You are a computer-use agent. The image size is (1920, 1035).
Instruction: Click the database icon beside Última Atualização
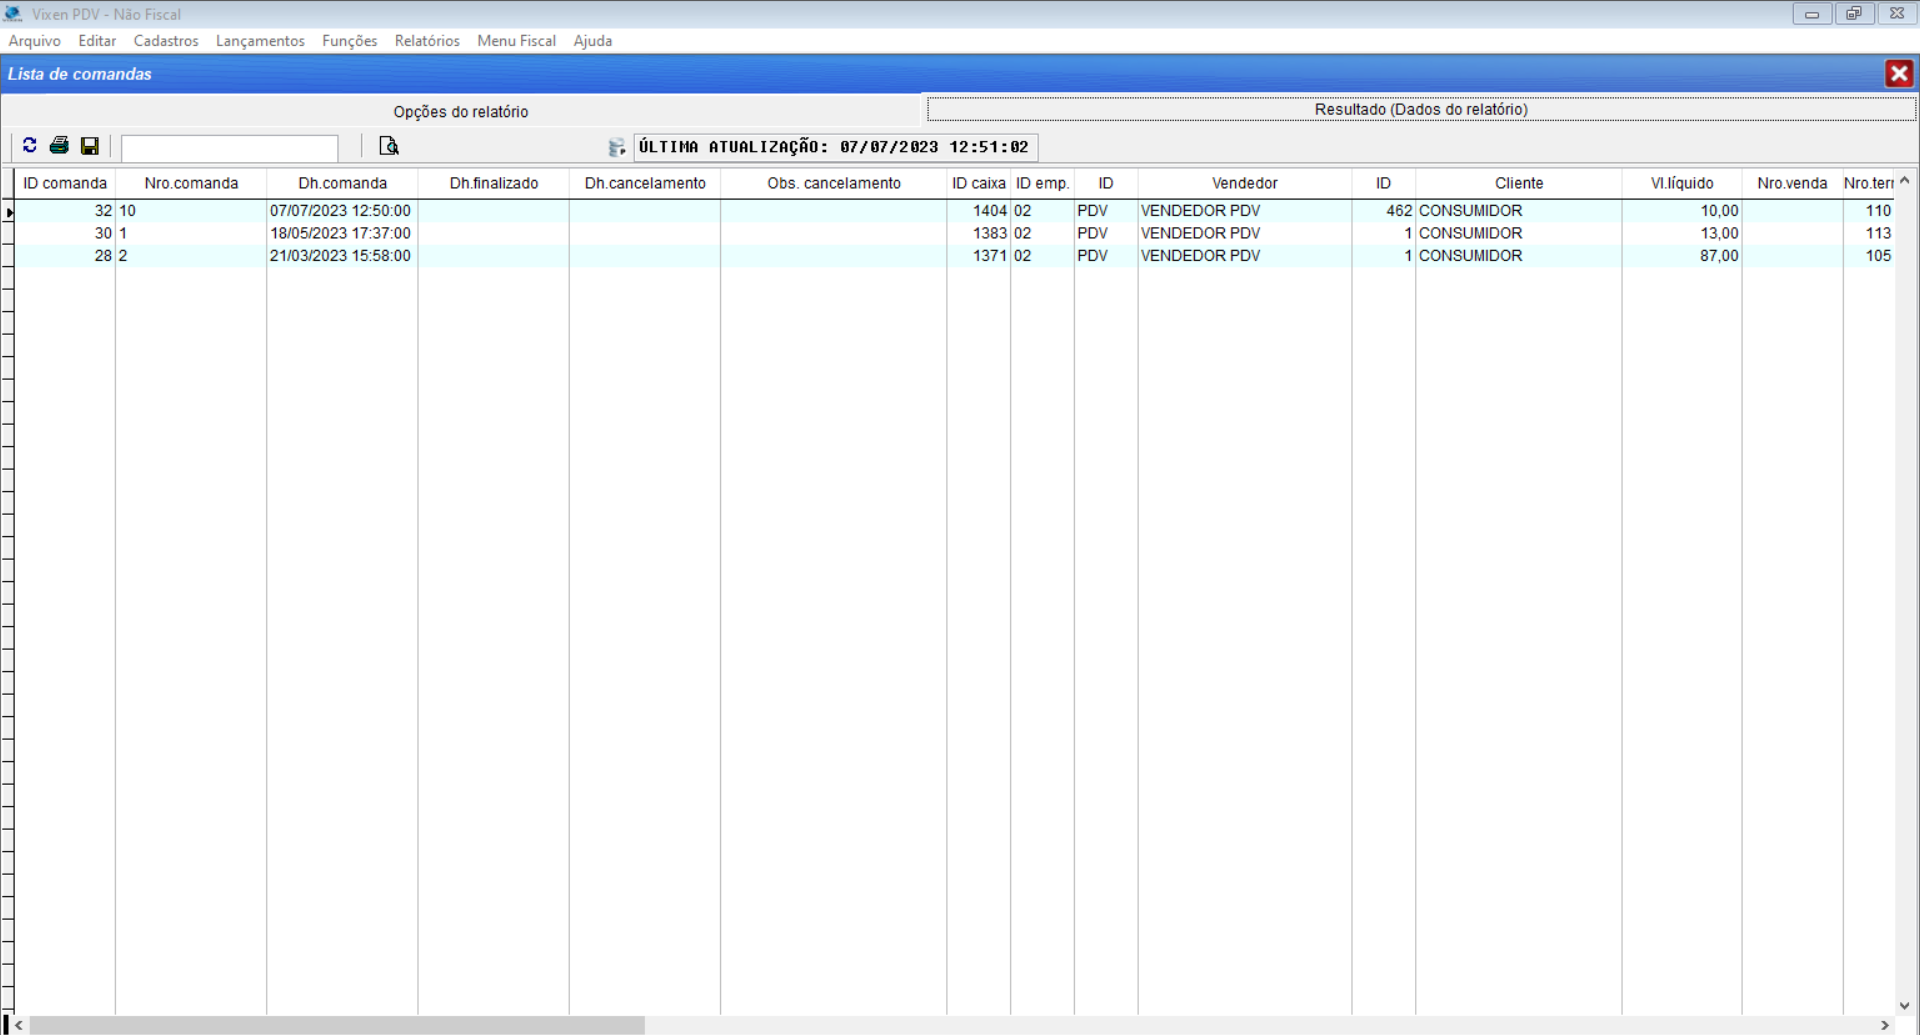616,148
